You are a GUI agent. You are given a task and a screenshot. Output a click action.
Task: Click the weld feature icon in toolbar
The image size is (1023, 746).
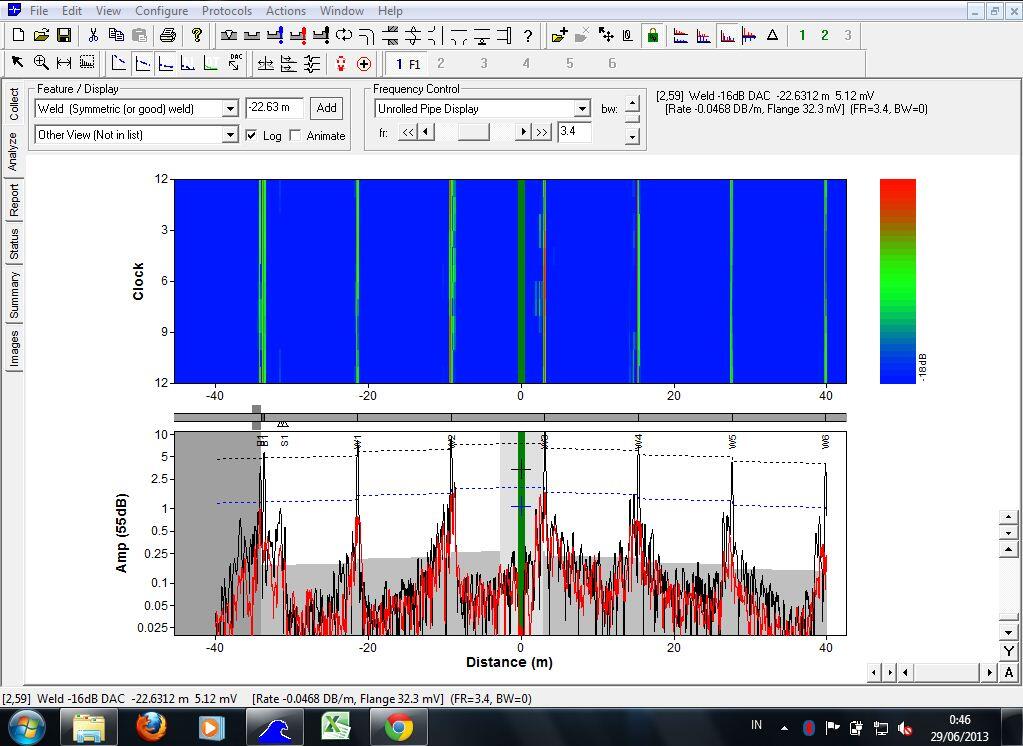point(228,35)
